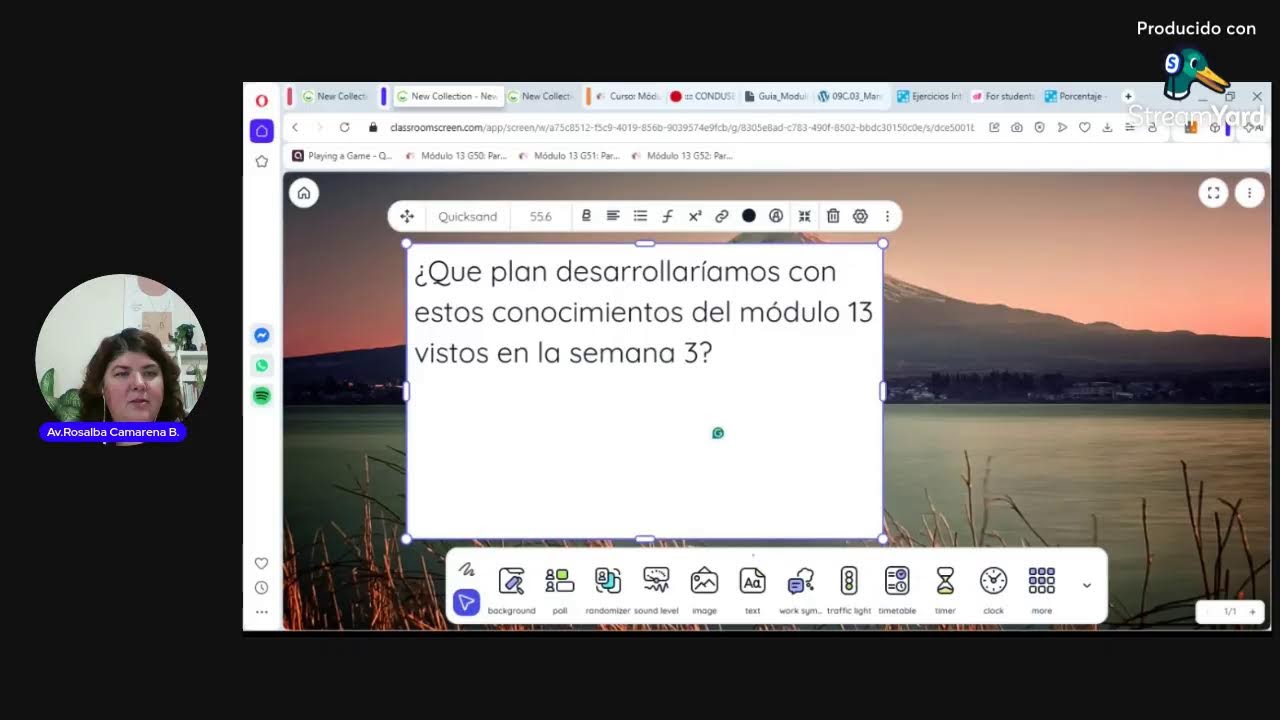This screenshot has width=1280, height=720.
Task: Shrink the text widget with collapse icon
Action: pos(804,216)
